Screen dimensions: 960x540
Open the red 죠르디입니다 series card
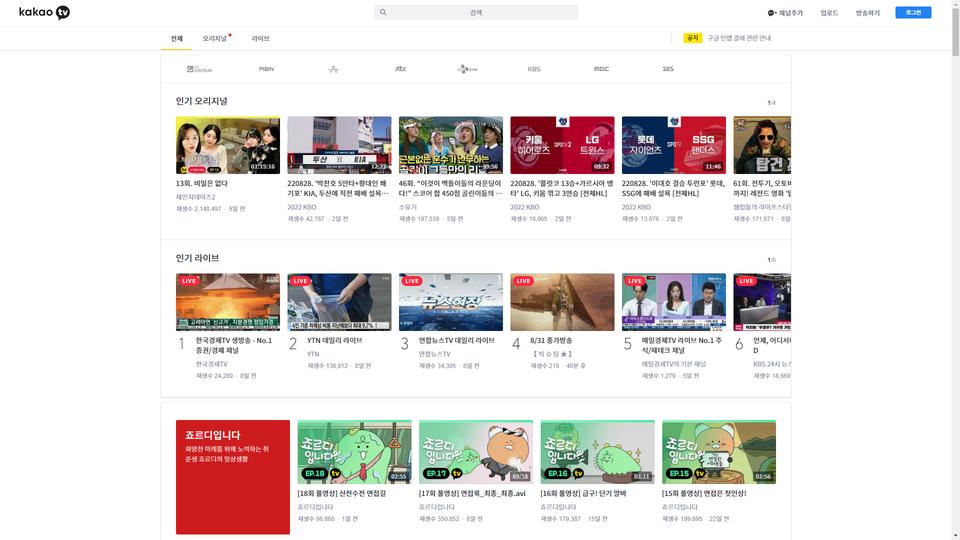click(x=233, y=477)
